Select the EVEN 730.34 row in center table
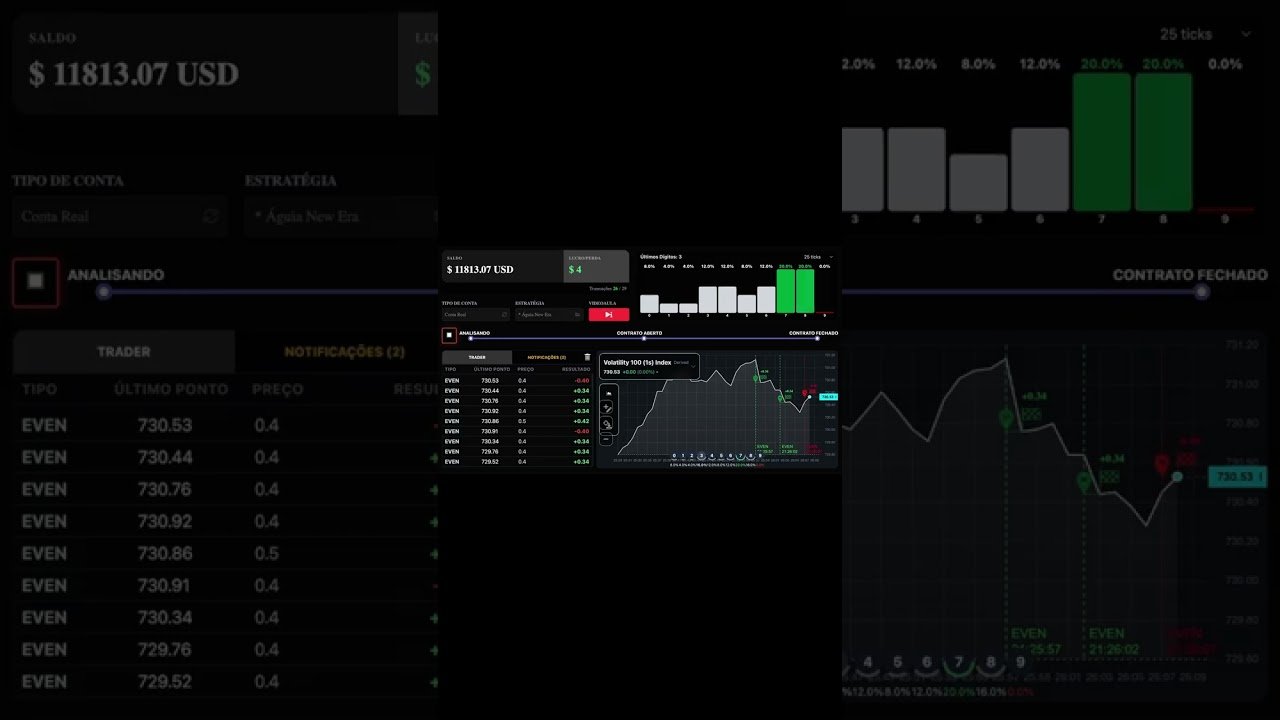The width and height of the screenshot is (1280, 720). click(x=517, y=441)
